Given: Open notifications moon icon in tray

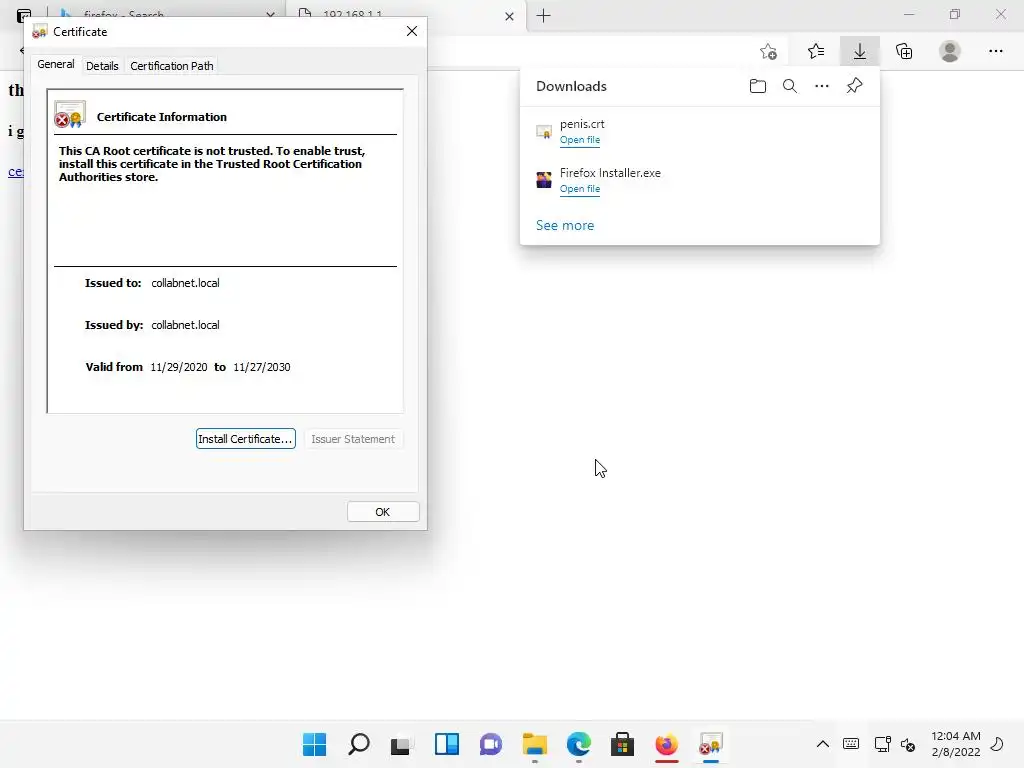Looking at the screenshot, I should coord(997,744).
